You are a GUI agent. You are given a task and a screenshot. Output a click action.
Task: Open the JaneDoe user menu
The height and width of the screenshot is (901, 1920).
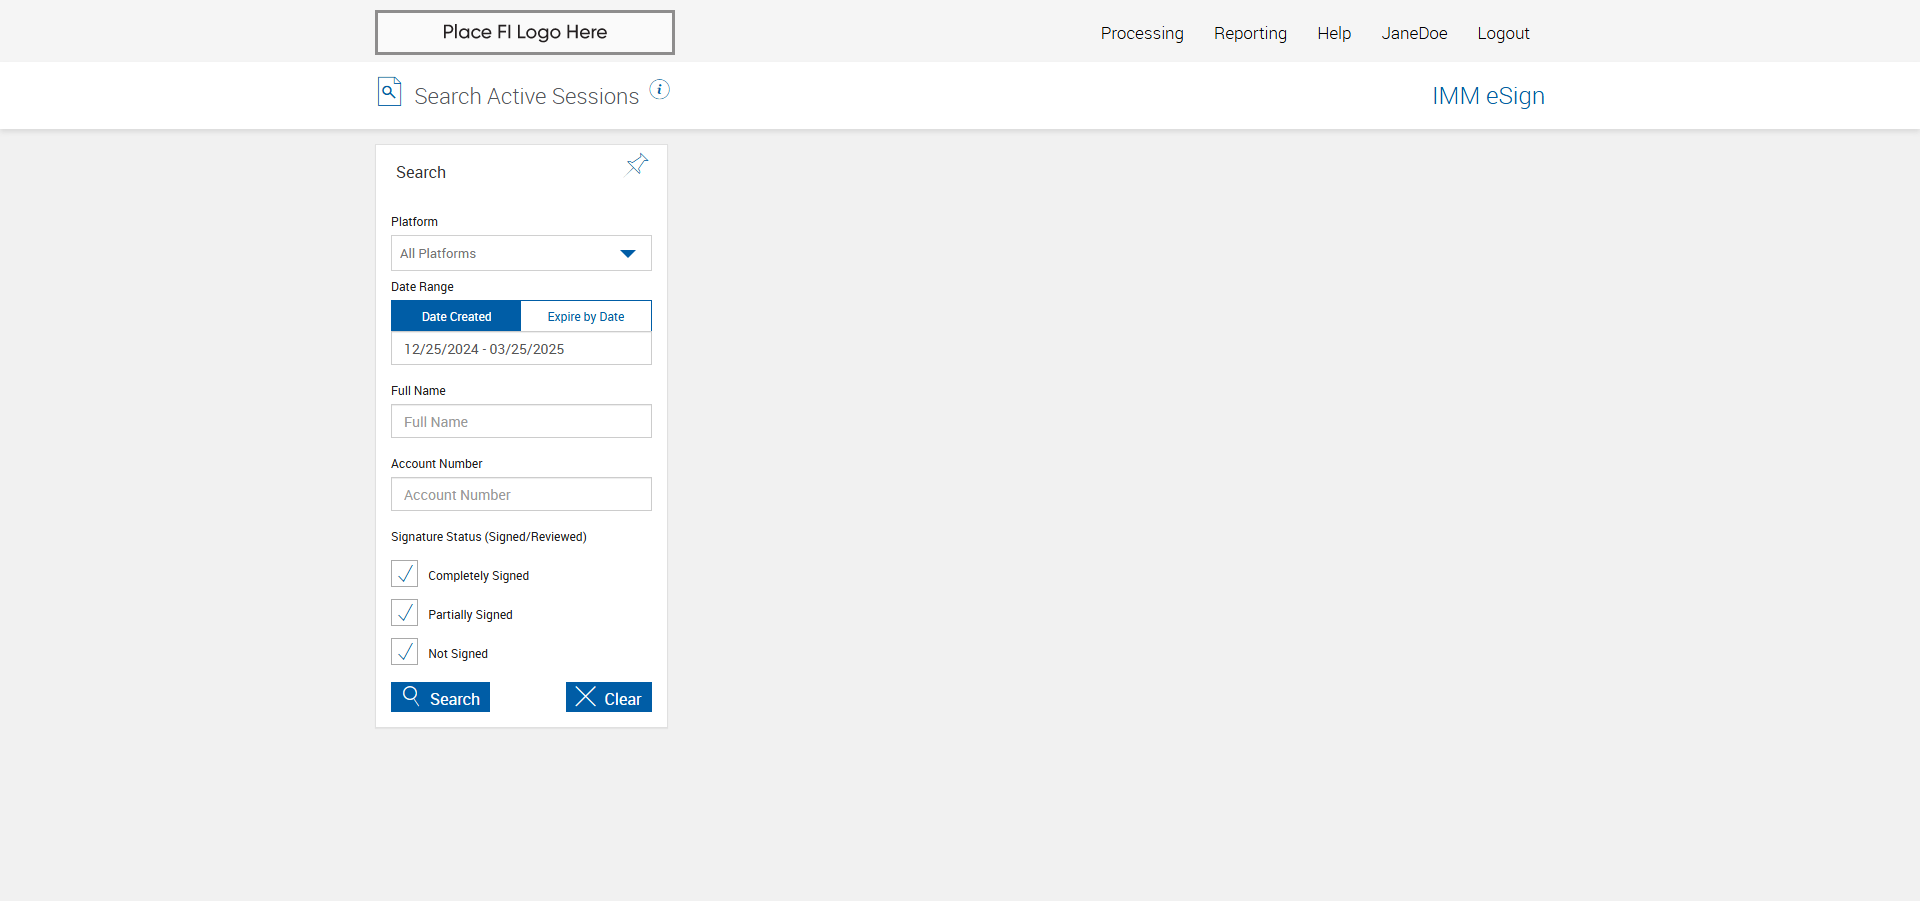tap(1414, 33)
